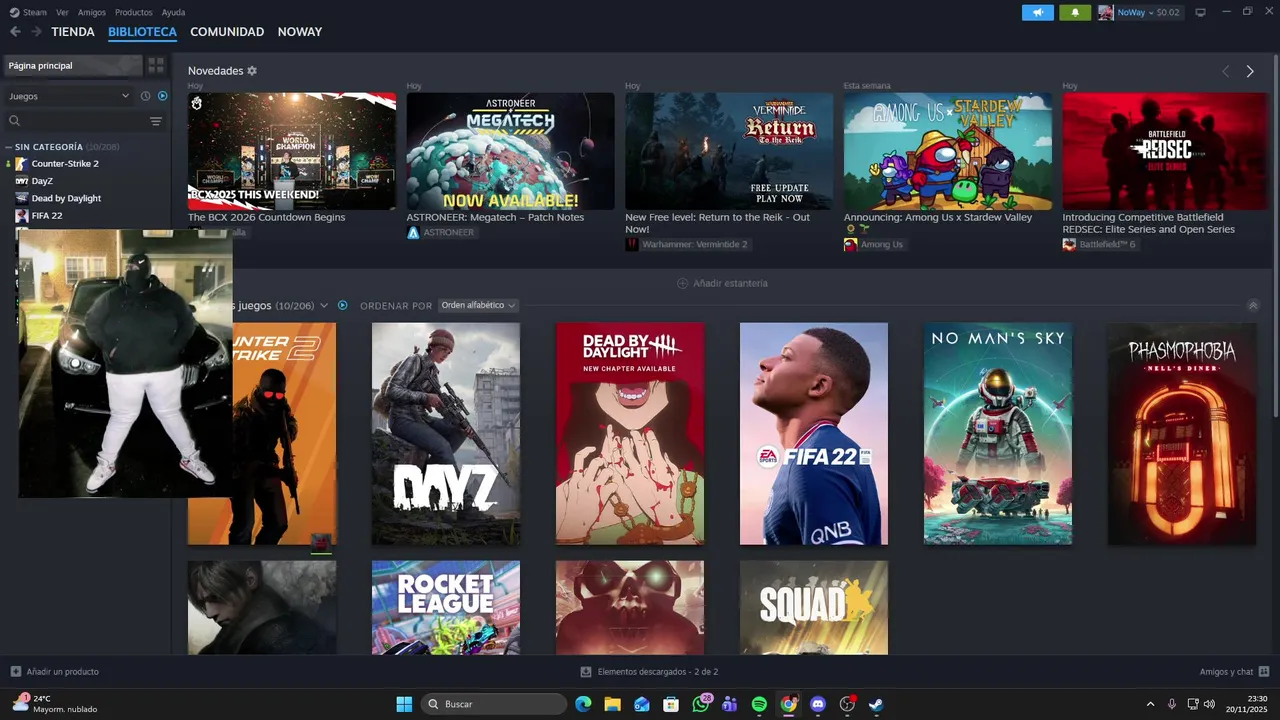
Task: Switch to the BIBLIOTECA tab
Action: click(x=142, y=32)
